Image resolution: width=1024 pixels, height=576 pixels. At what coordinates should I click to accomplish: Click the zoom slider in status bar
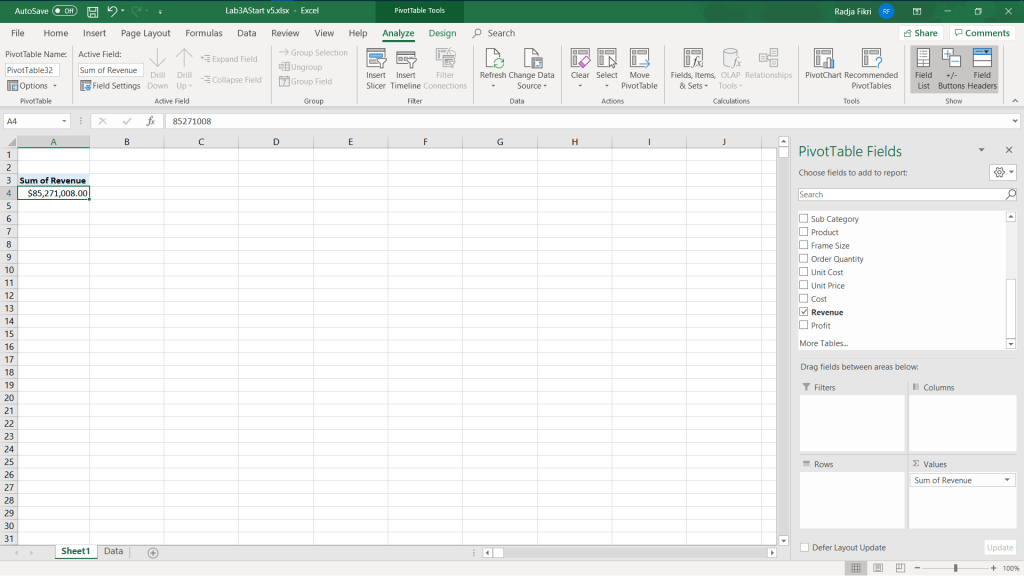955,568
